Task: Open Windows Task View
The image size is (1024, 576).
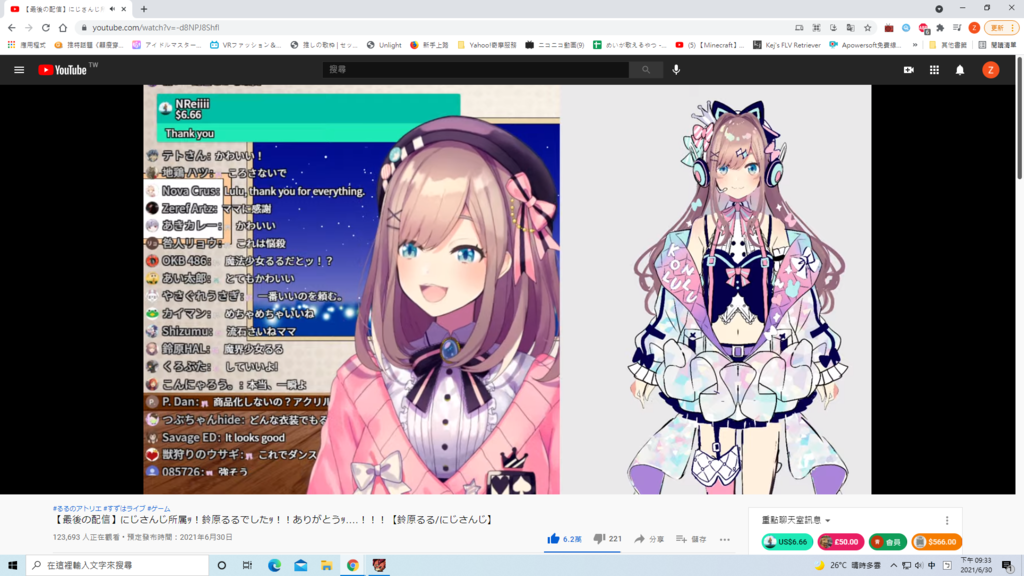Action: [247, 565]
